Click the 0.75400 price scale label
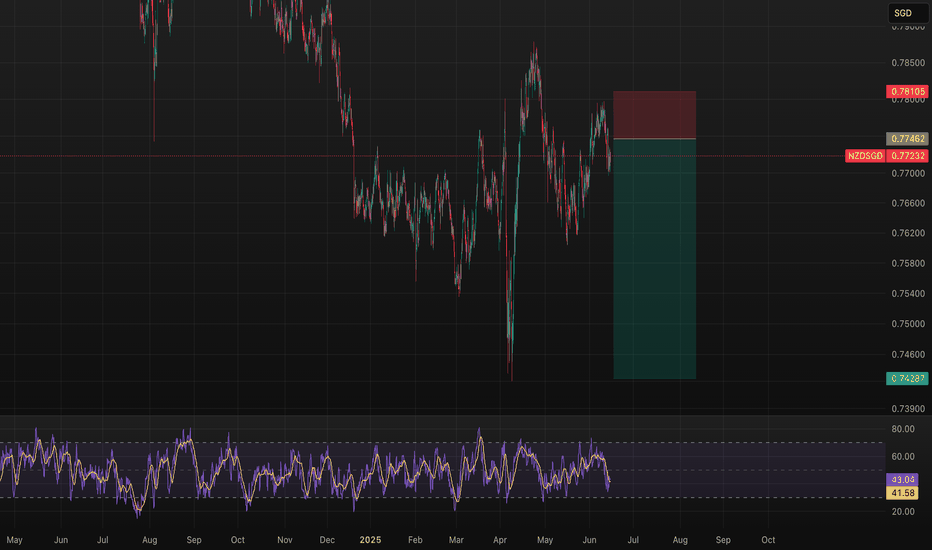 click(908, 294)
